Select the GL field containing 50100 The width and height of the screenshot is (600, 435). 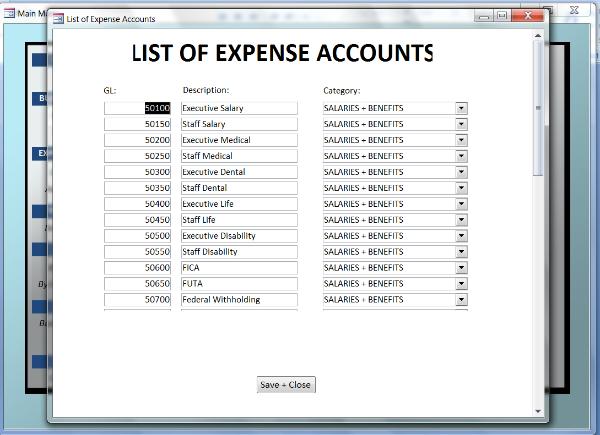click(x=138, y=108)
